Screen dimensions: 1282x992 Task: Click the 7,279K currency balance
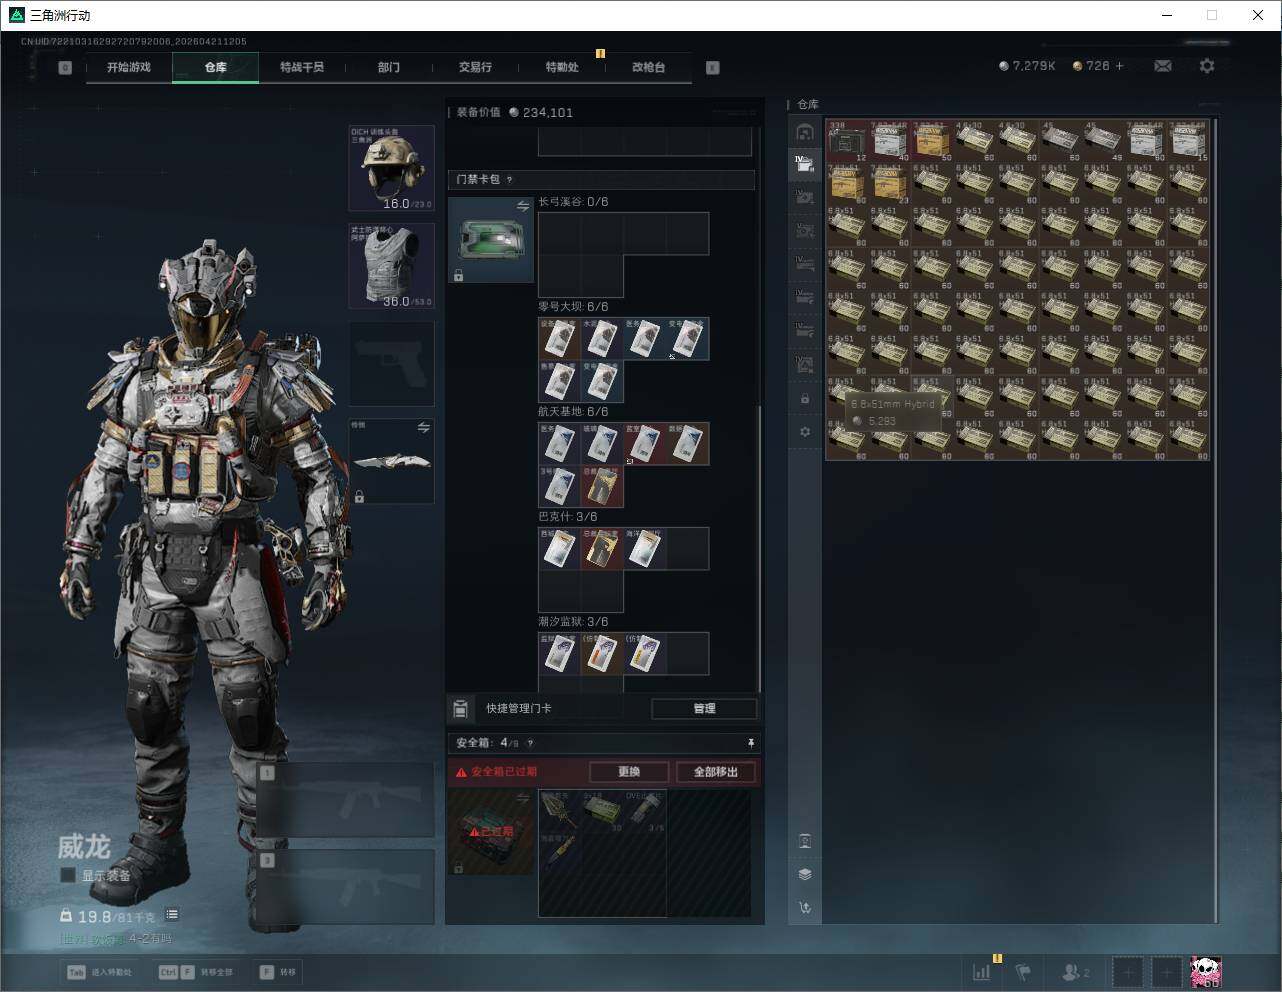click(x=1027, y=66)
